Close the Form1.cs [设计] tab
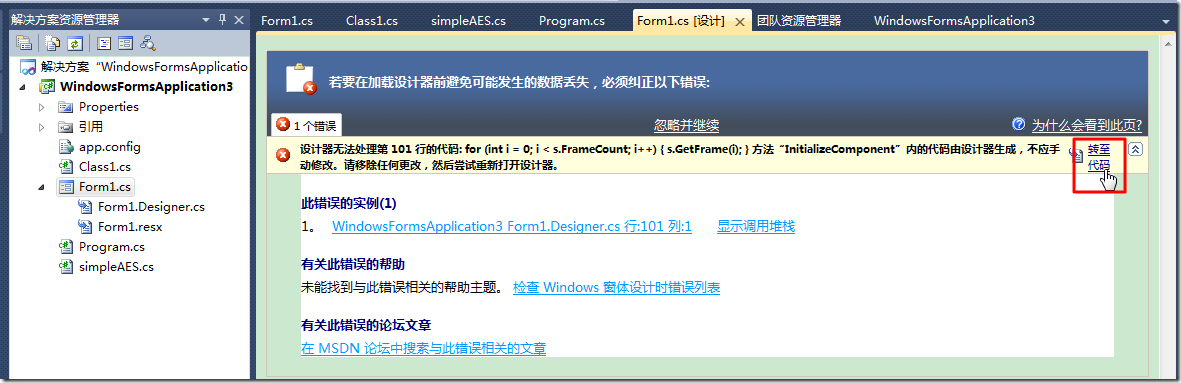The width and height of the screenshot is (1181, 383). coord(740,21)
